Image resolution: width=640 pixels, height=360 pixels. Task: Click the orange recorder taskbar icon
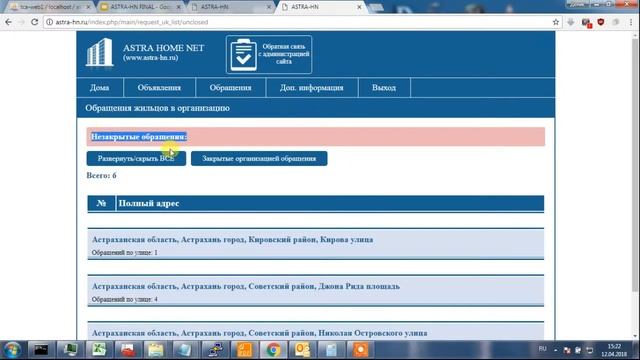click(360, 350)
